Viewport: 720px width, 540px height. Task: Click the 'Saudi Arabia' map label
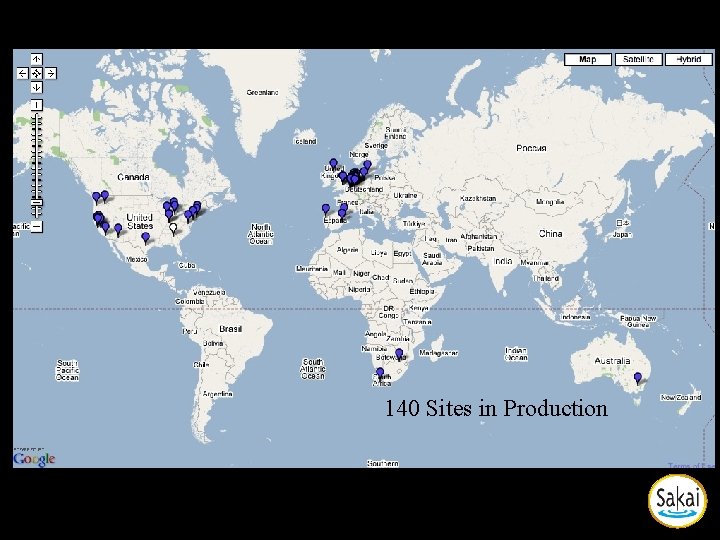coord(432,259)
